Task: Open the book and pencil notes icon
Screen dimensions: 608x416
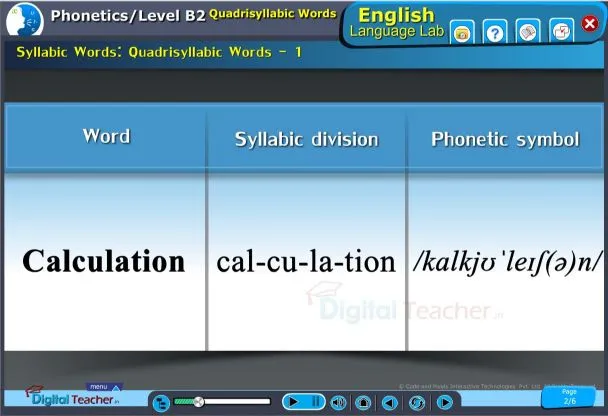Action: coord(528,32)
